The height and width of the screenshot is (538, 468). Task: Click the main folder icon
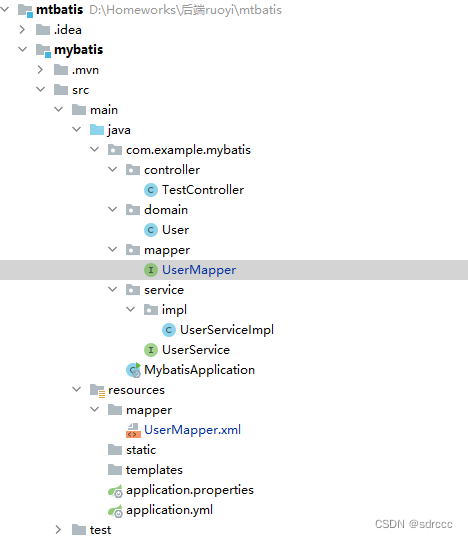pos(79,110)
